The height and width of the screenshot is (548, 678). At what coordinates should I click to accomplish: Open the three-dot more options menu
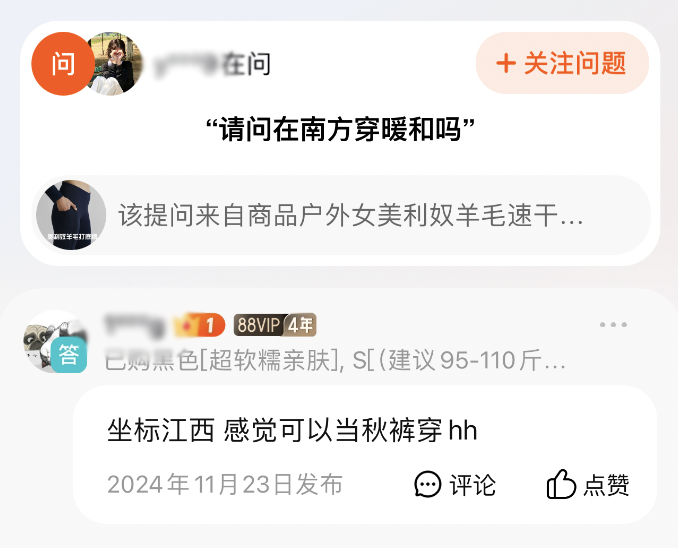[613, 324]
